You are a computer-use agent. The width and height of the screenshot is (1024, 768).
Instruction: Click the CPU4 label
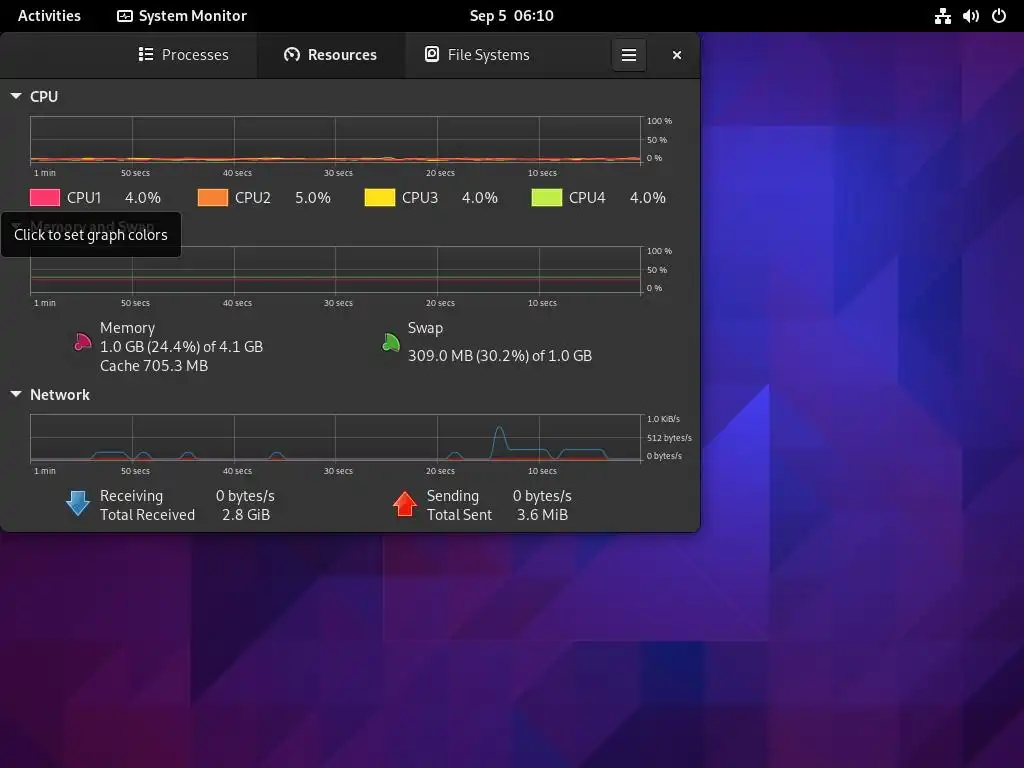[x=586, y=197]
